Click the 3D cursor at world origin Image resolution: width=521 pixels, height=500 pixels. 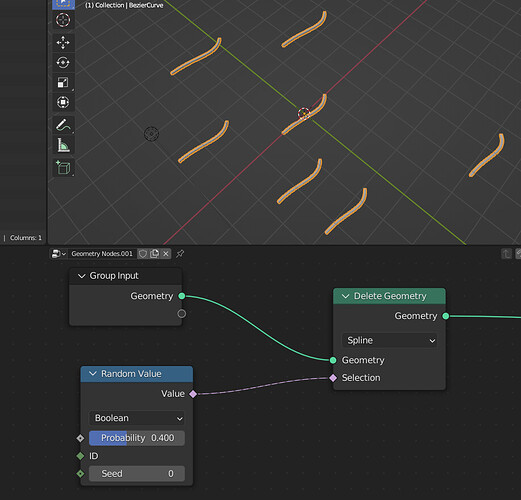(304, 114)
